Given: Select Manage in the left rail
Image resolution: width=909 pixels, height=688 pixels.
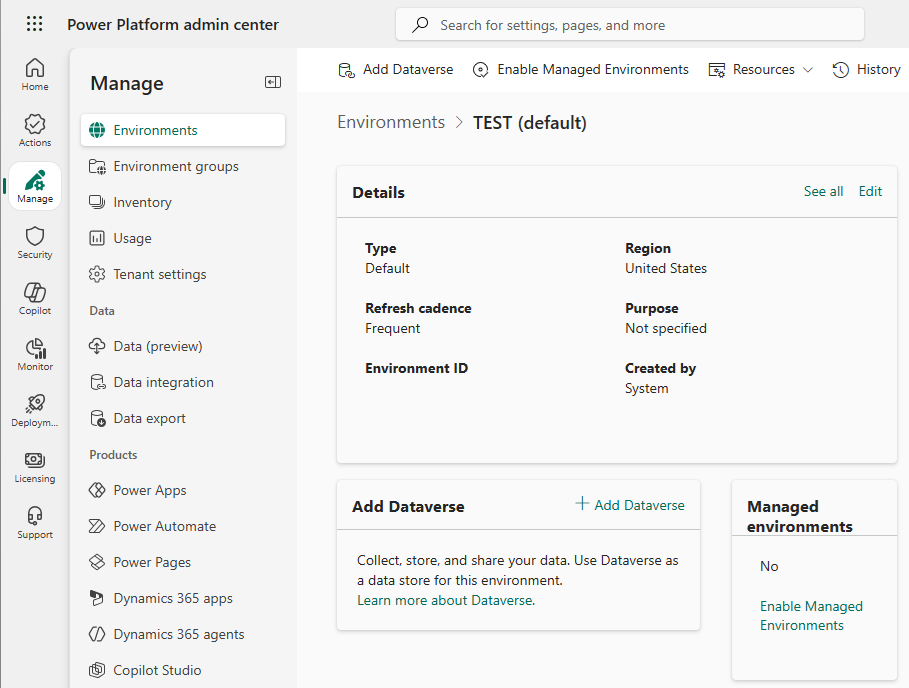Looking at the screenshot, I should pos(35,186).
